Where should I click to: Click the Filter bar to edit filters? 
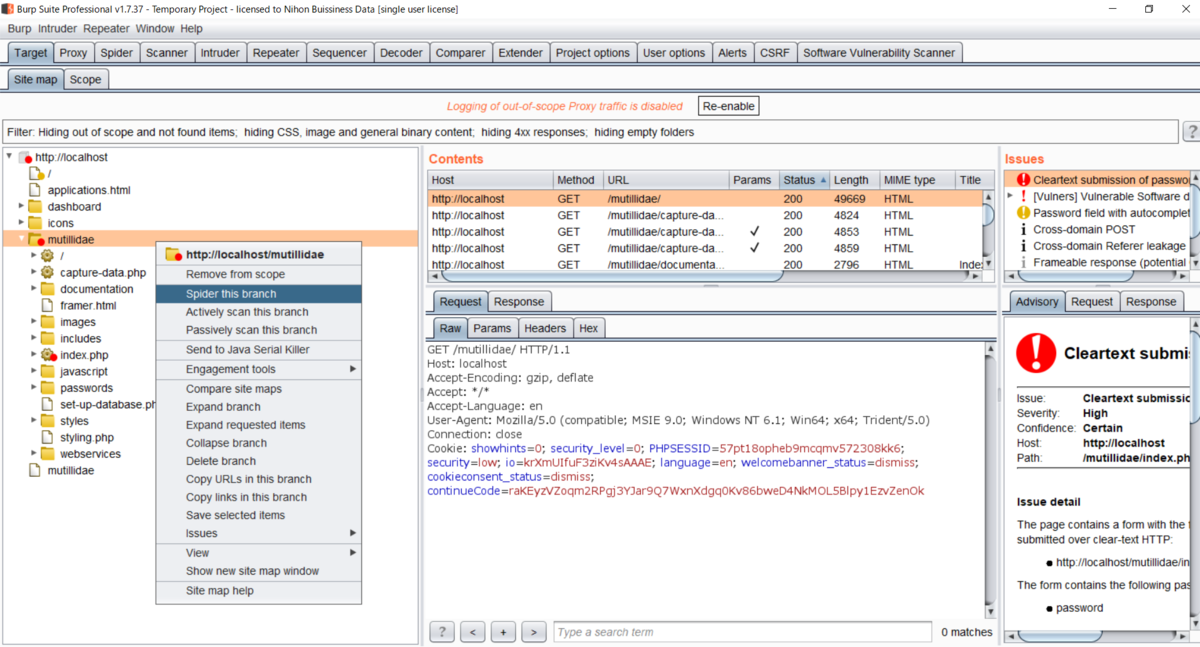click(x=590, y=132)
